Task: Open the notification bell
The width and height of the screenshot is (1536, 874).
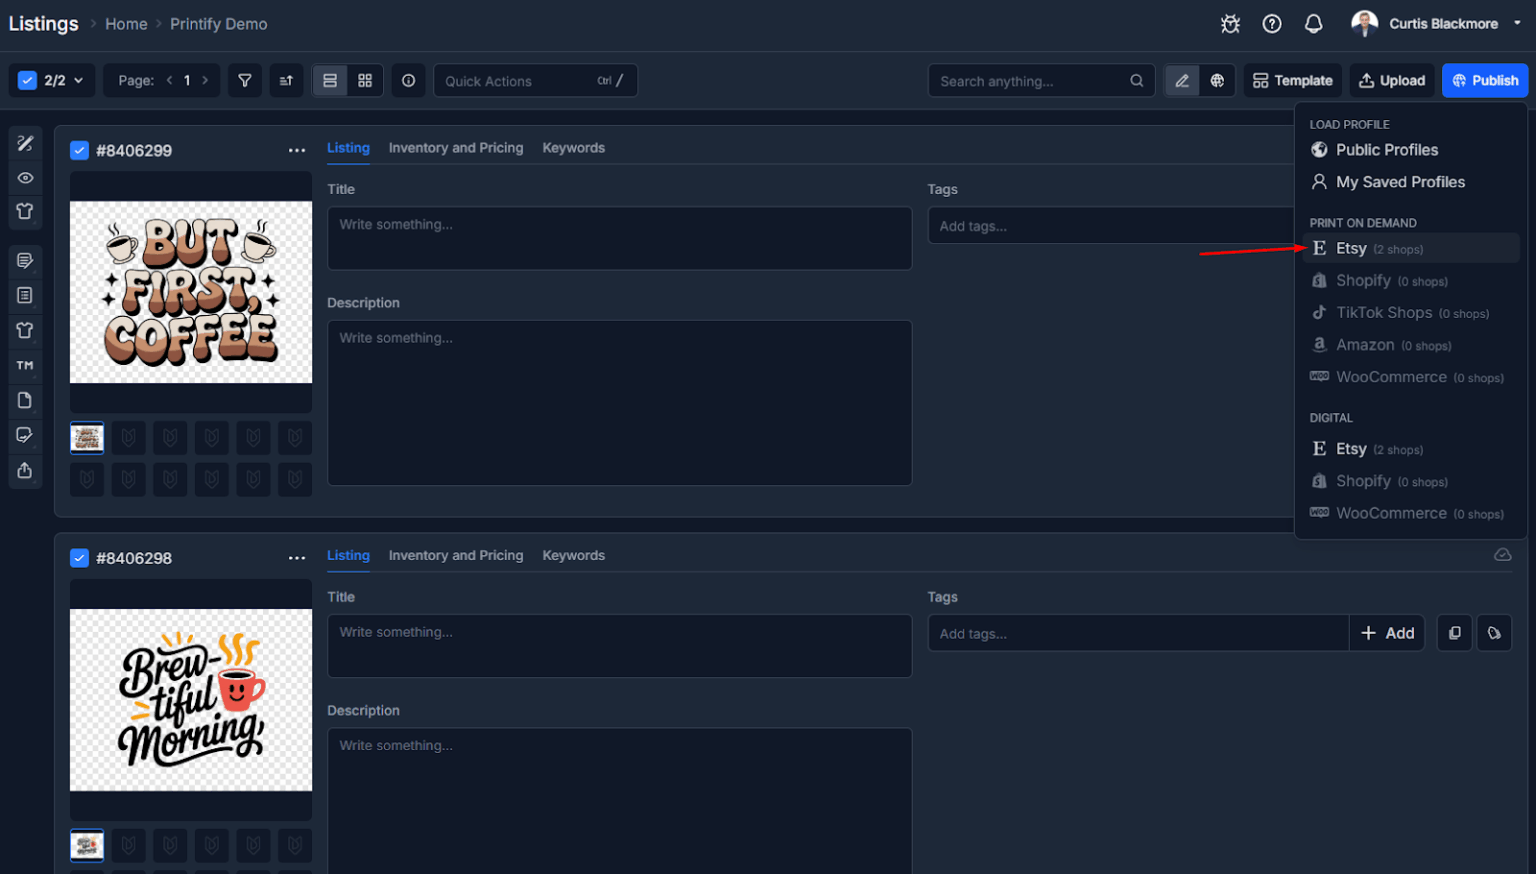Action: [x=1313, y=23]
